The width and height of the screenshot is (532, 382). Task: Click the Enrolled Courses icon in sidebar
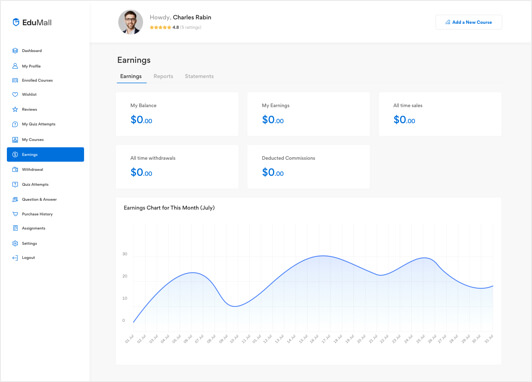point(15,80)
